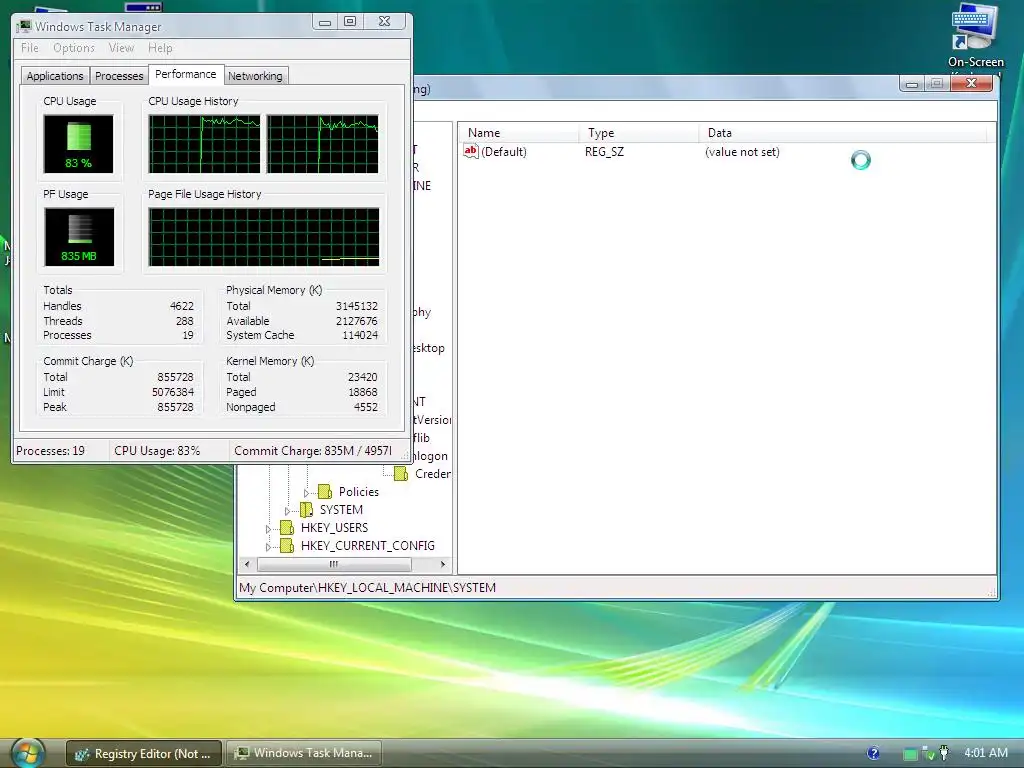This screenshot has width=1024, height=768.
Task: Switch to the Networking tab
Action: (x=255, y=76)
